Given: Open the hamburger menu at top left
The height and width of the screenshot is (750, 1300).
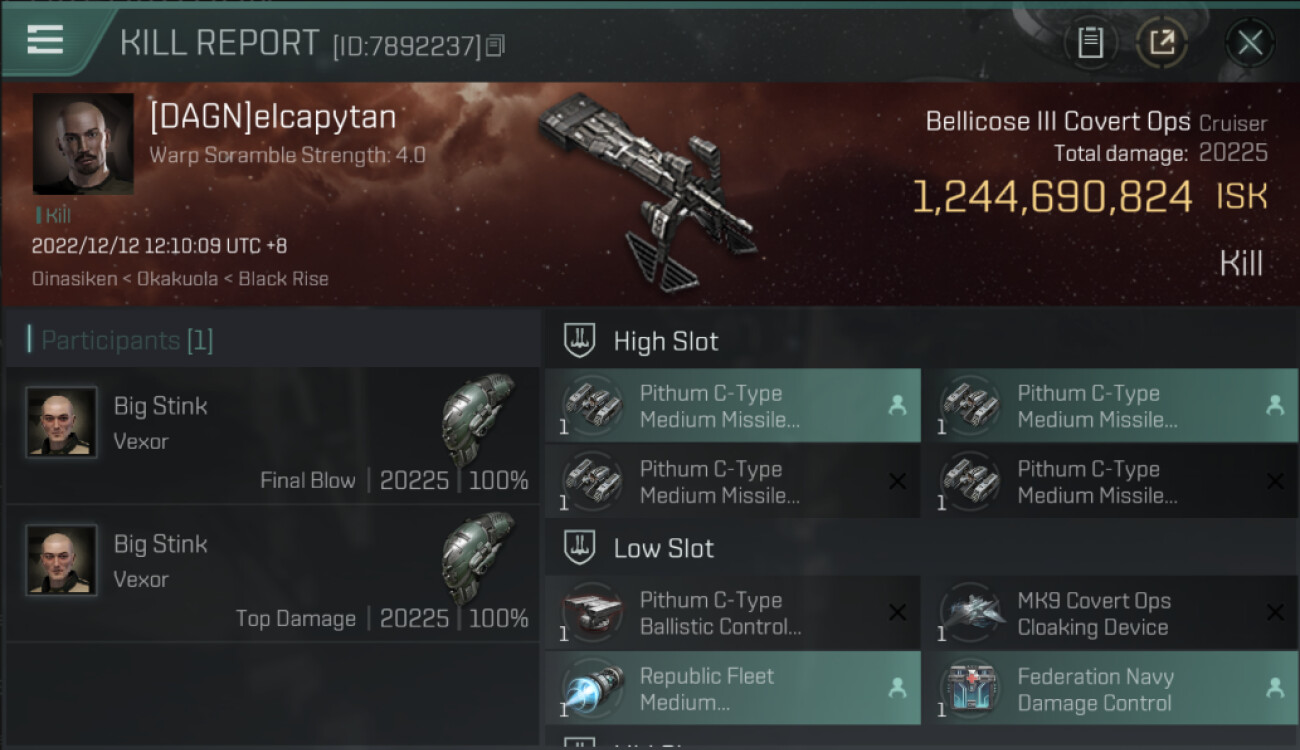Looking at the screenshot, I should pyautogui.click(x=45, y=39).
